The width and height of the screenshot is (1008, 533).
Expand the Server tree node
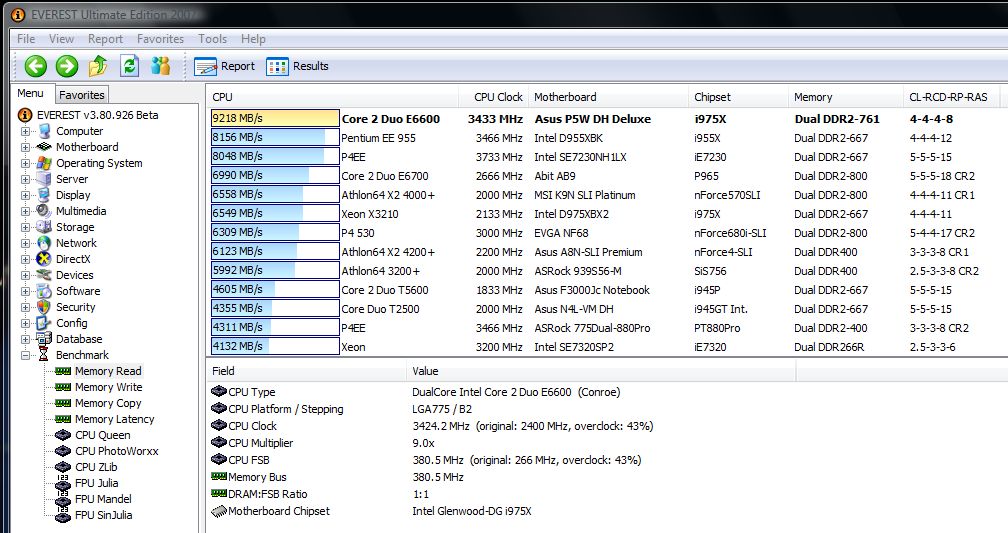coord(25,179)
